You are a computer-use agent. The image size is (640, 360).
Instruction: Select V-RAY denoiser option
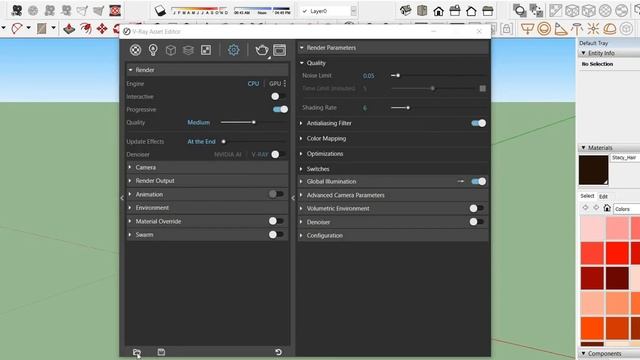click(260, 154)
